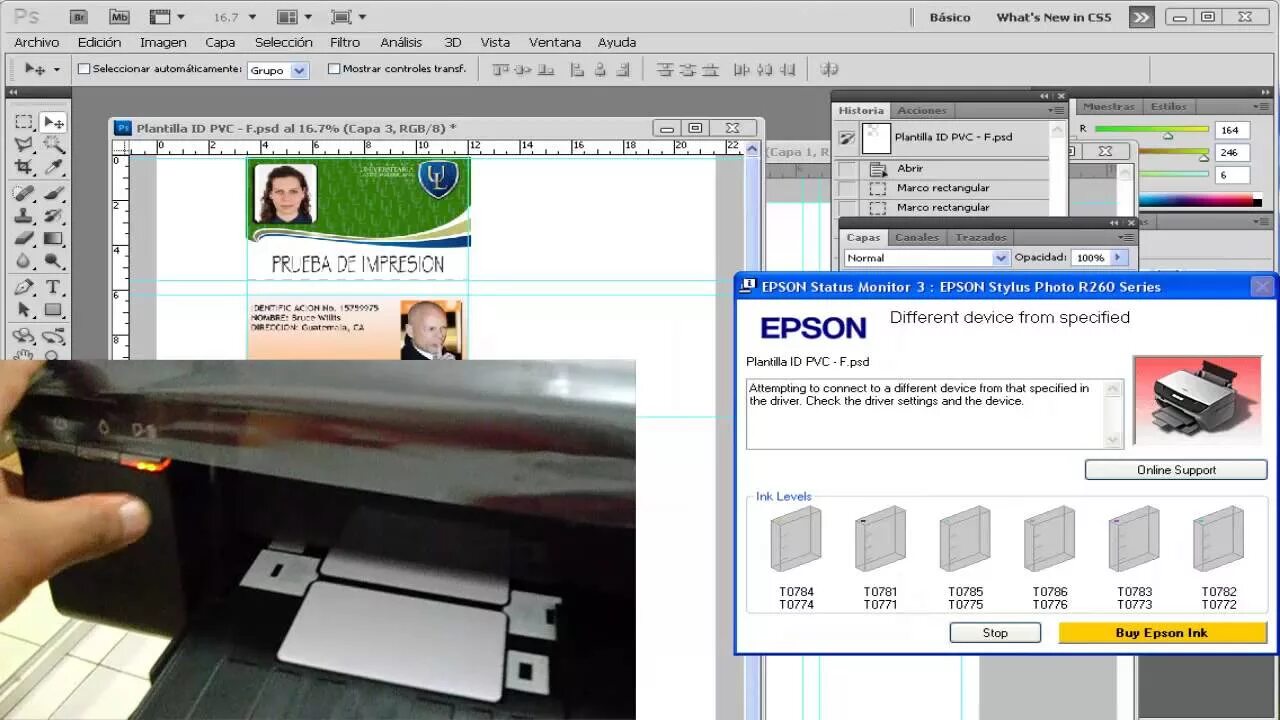1280x720 pixels.
Task: Switch to the Canales tab
Action: point(916,237)
